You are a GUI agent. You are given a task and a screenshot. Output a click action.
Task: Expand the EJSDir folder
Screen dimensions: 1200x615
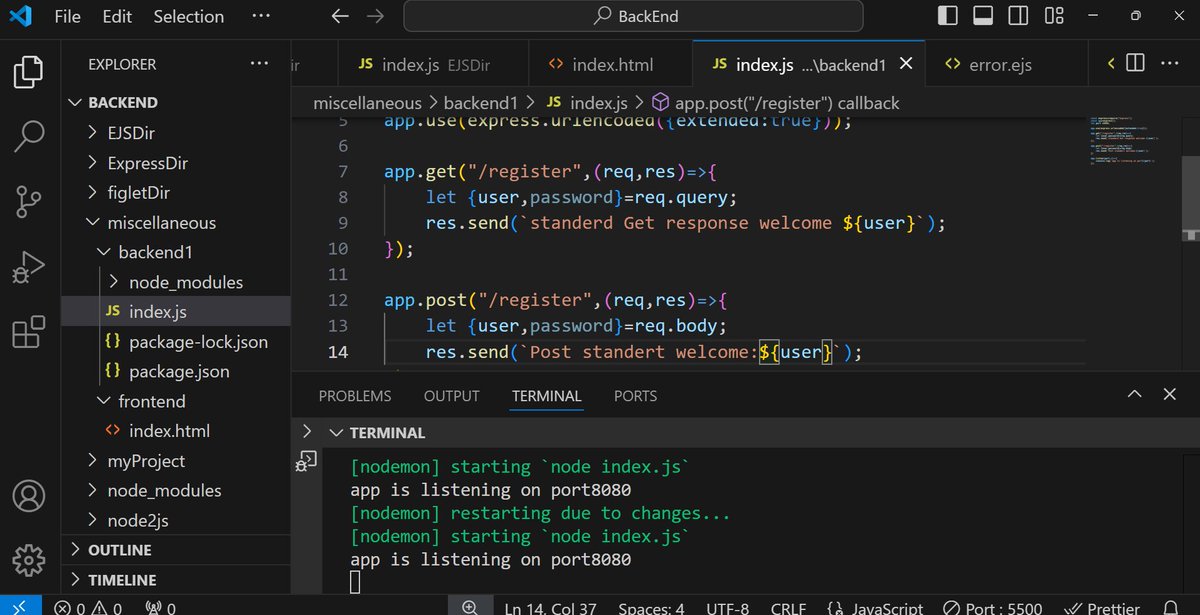pos(176,133)
